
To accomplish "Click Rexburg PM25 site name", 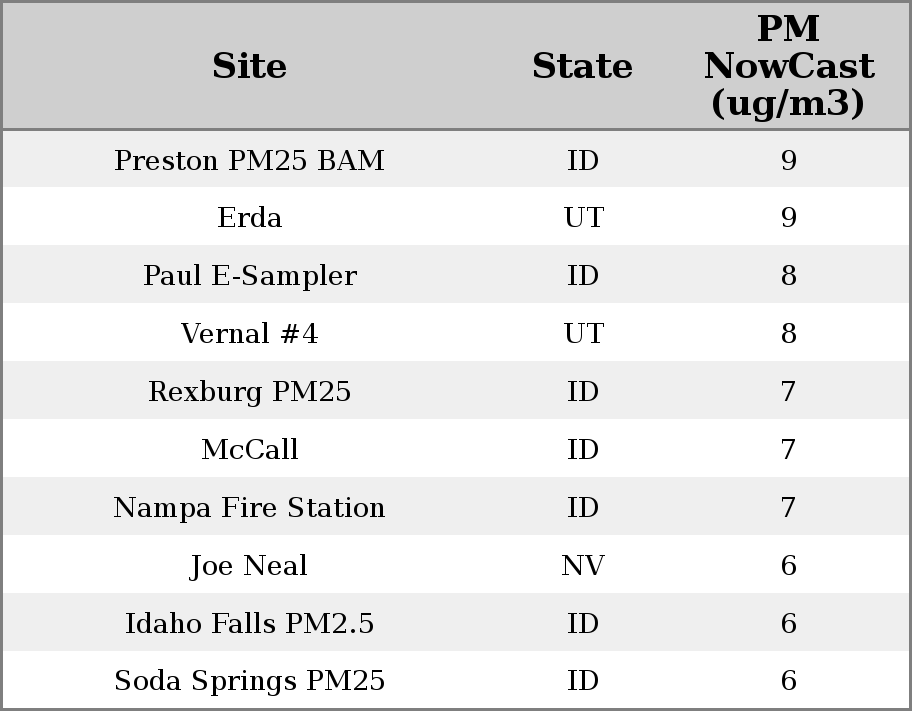I will [249, 392].
